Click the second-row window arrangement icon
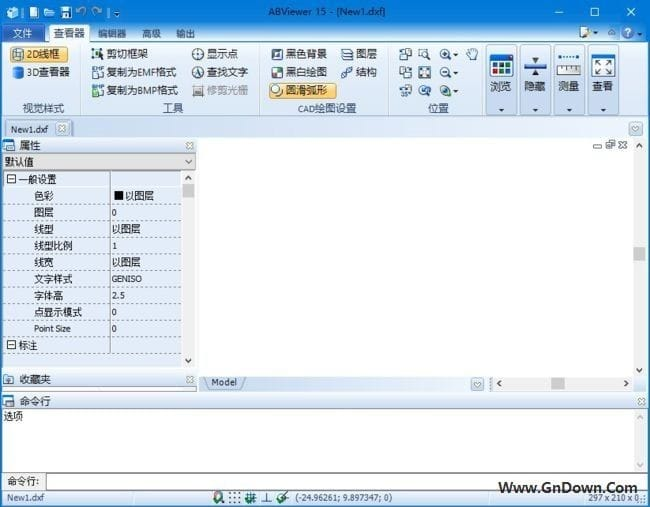 [405, 73]
